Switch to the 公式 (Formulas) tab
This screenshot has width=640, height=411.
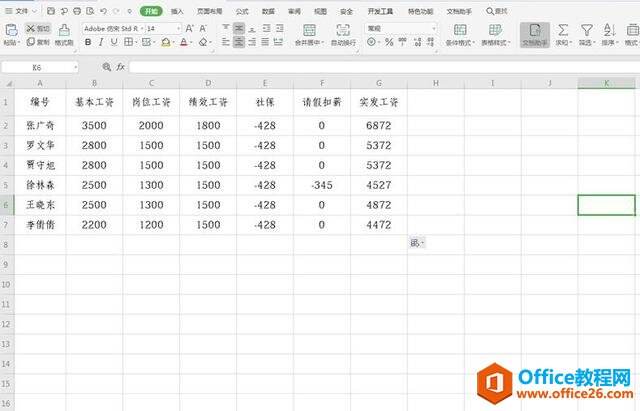point(242,11)
